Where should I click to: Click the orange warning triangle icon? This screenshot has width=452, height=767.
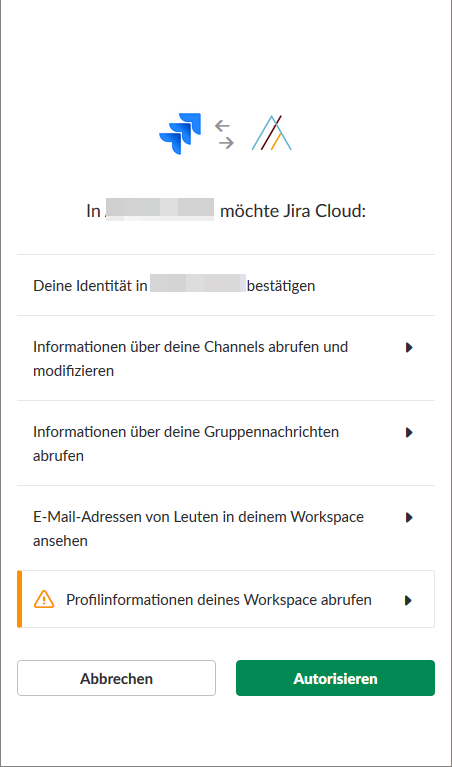click(x=44, y=599)
